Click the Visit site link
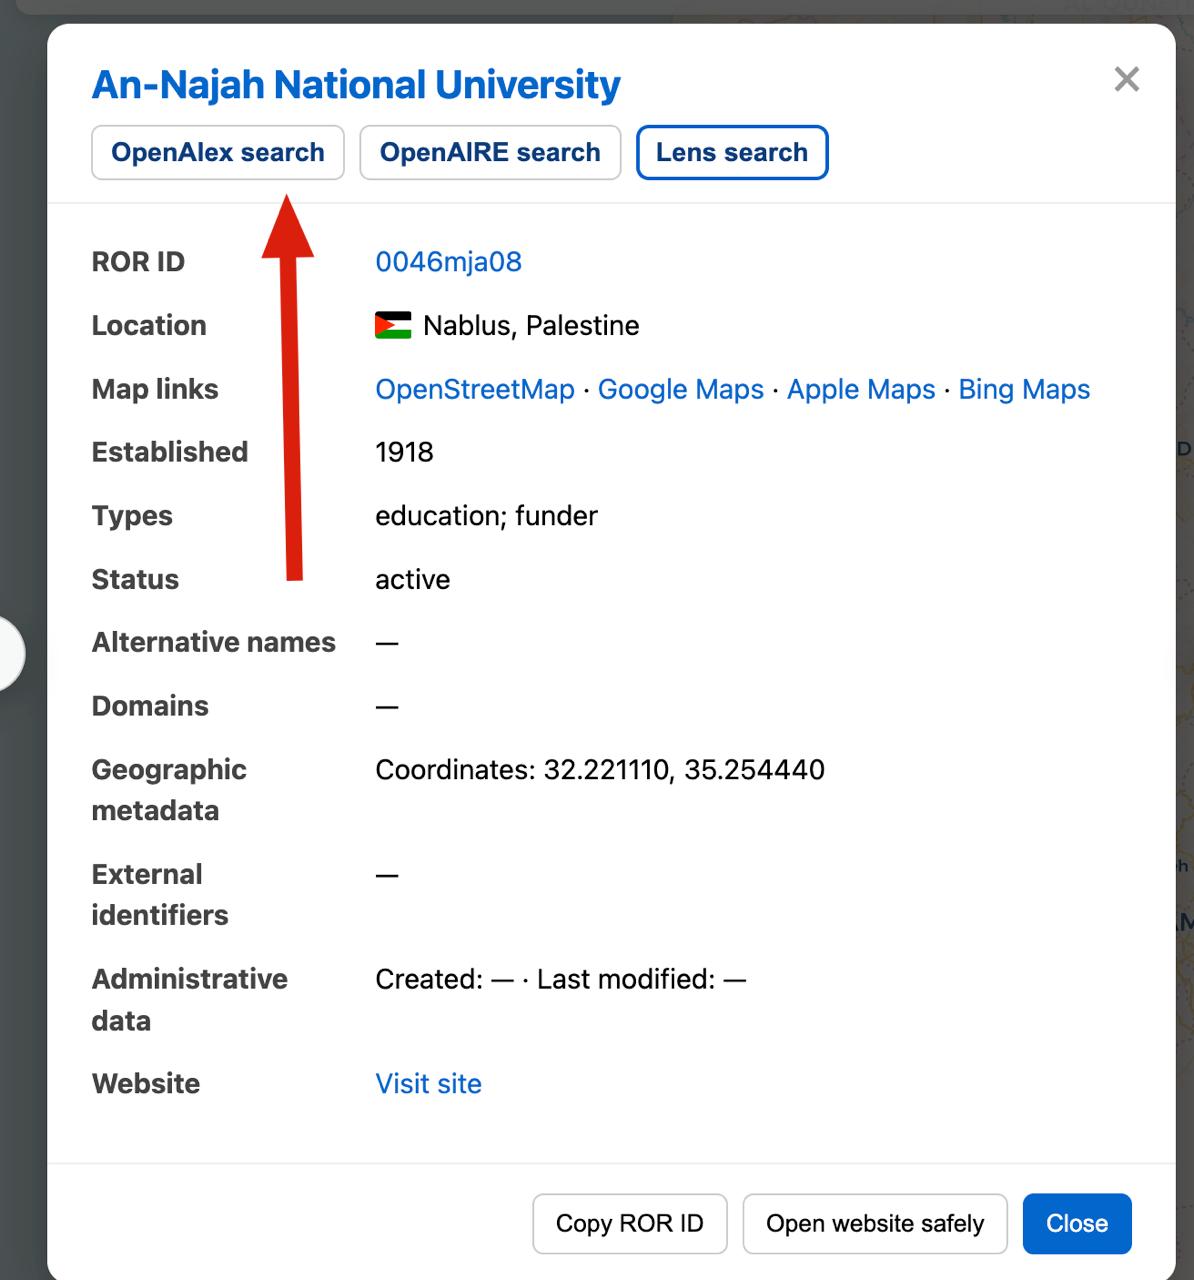Viewport: 1194px width, 1280px height. pyautogui.click(x=428, y=1084)
